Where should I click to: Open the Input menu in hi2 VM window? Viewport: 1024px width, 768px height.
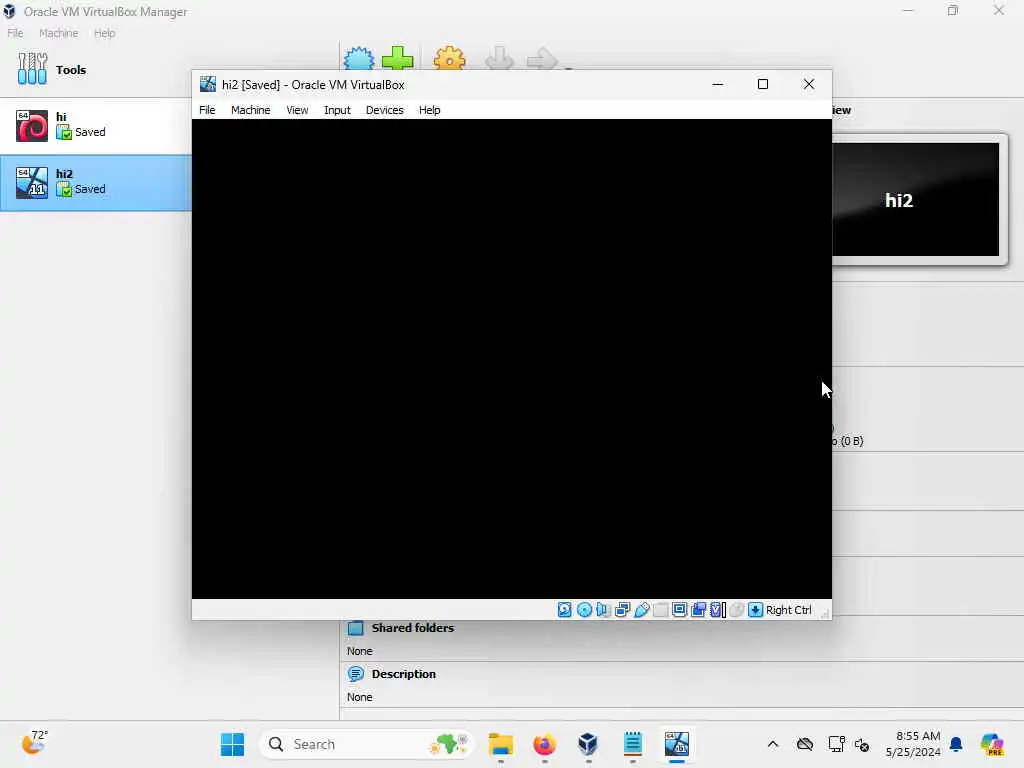pos(337,110)
